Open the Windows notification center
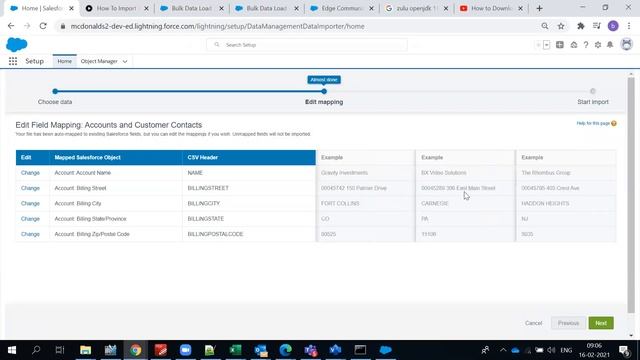This screenshot has height=360, width=640. point(624,350)
